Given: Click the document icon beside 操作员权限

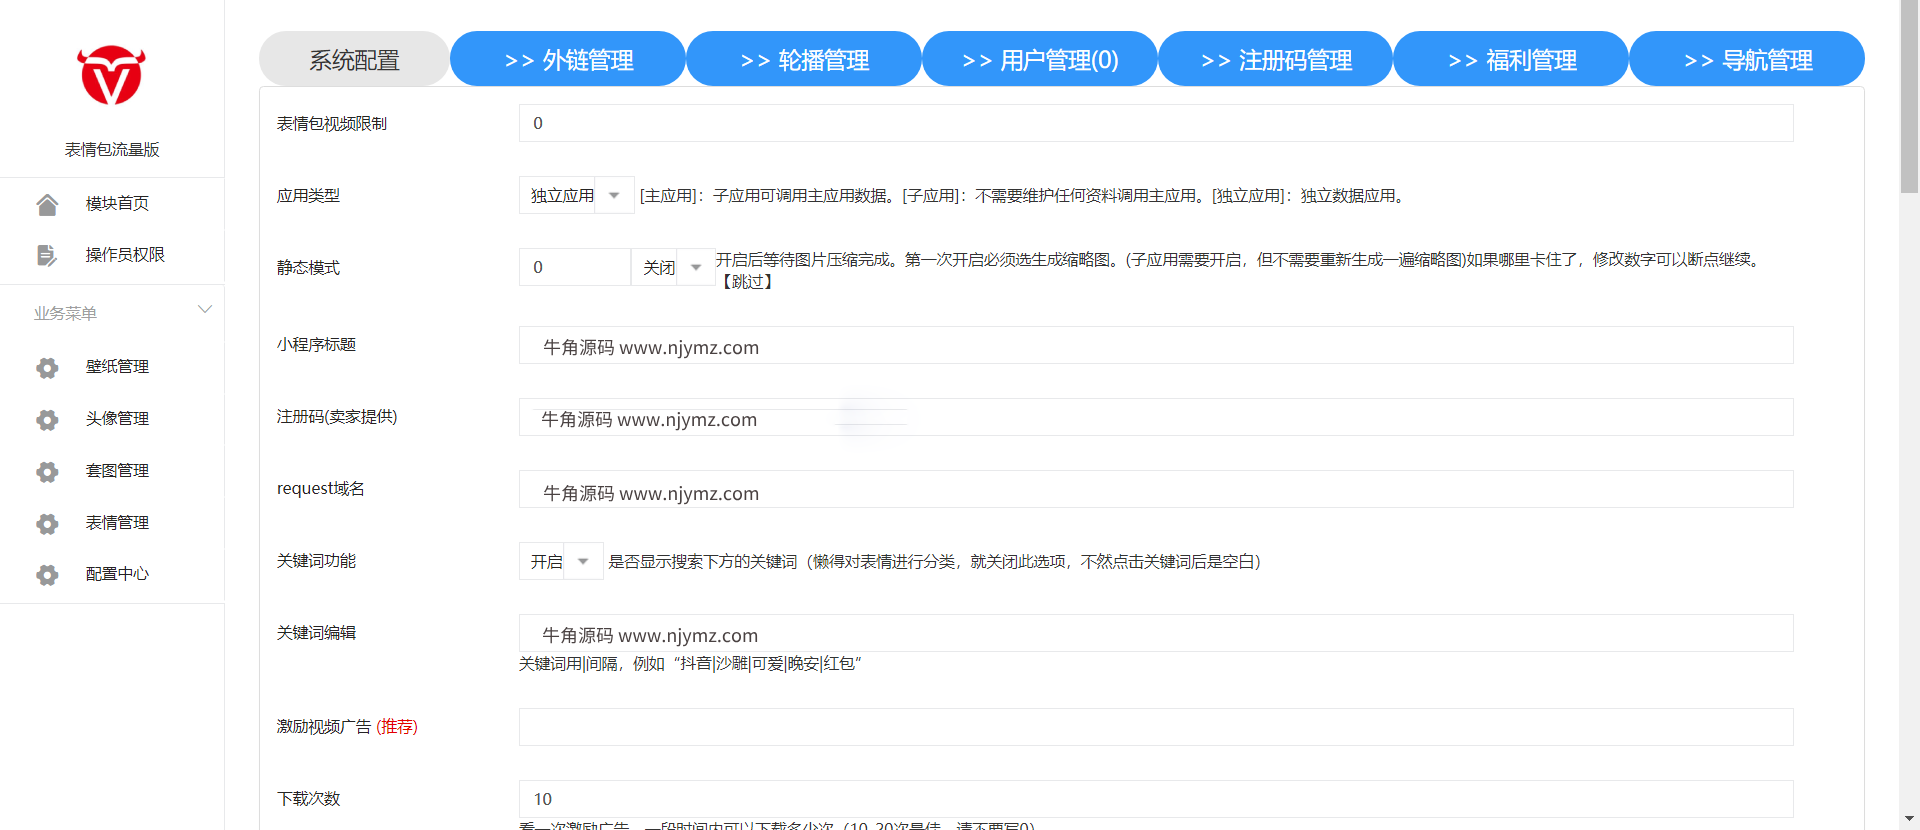Looking at the screenshot, I should [x=47, y=255].
